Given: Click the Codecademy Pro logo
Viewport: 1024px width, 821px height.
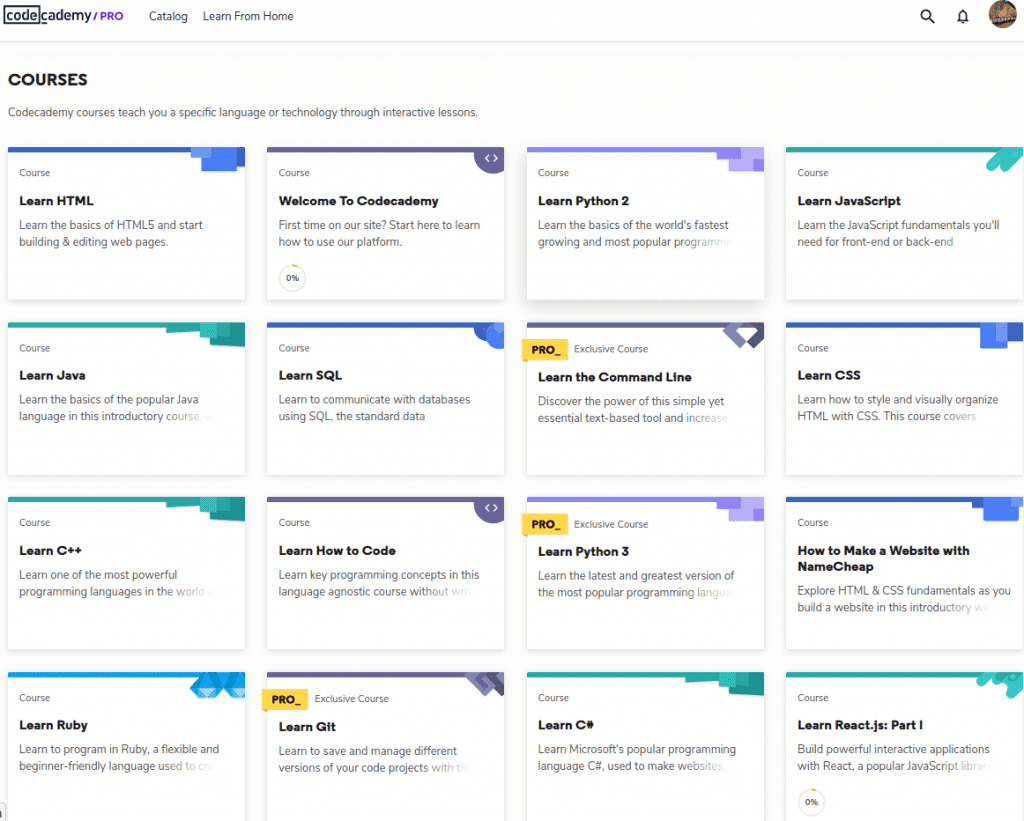Looking at the screenshot, I should tap(63, 15).
